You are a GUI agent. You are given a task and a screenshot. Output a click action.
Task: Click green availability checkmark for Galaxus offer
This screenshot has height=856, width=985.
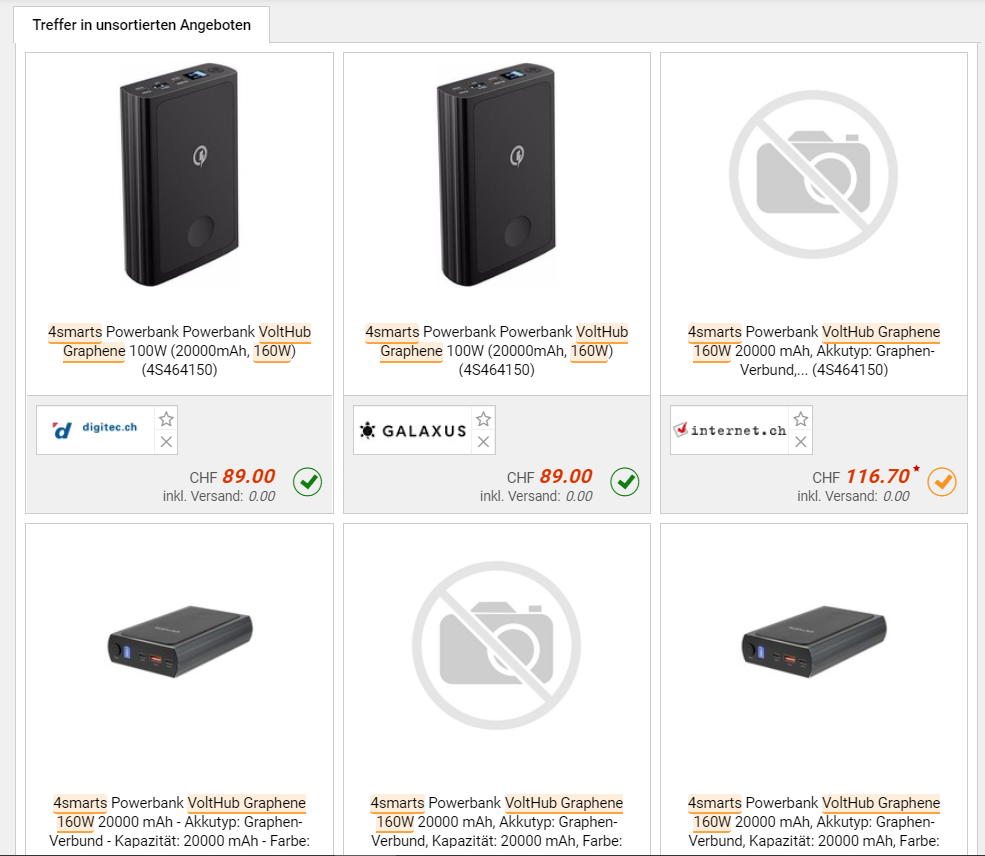pyautogui.click(x=625, y=482)
